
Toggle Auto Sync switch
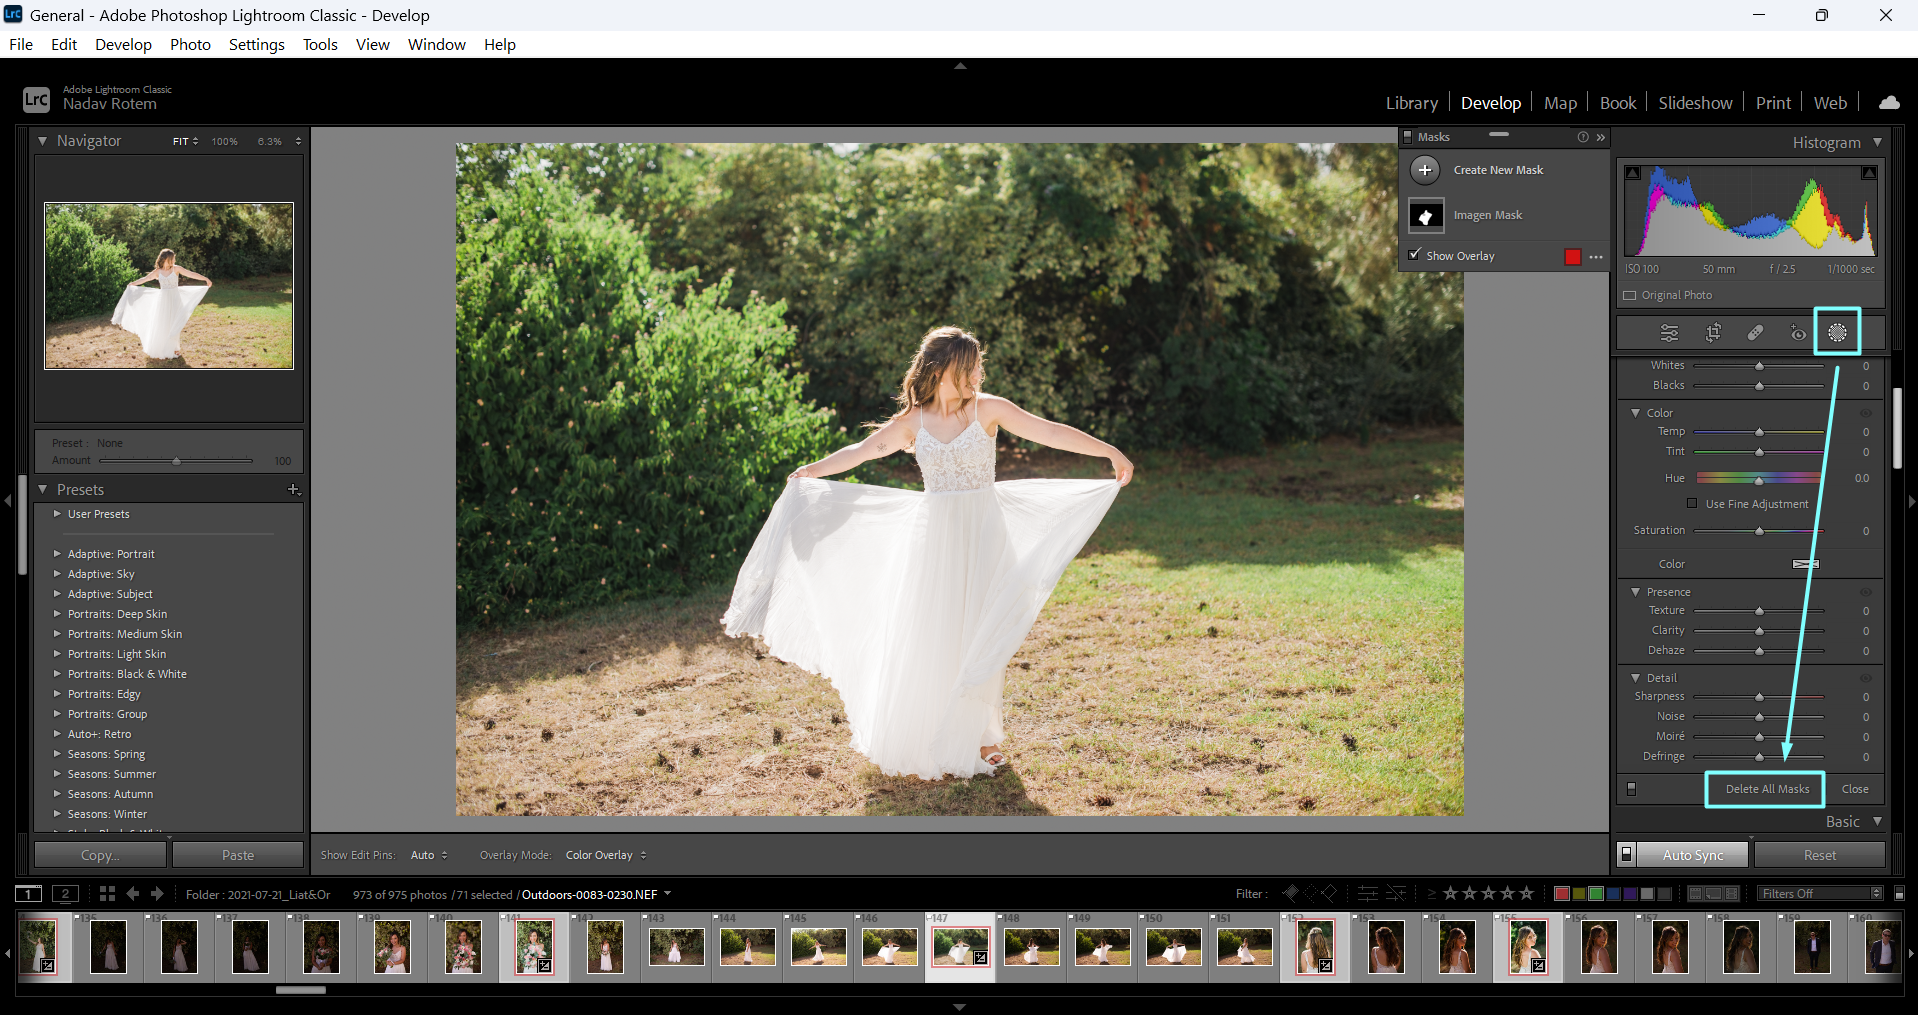(x=1627, y=855)
